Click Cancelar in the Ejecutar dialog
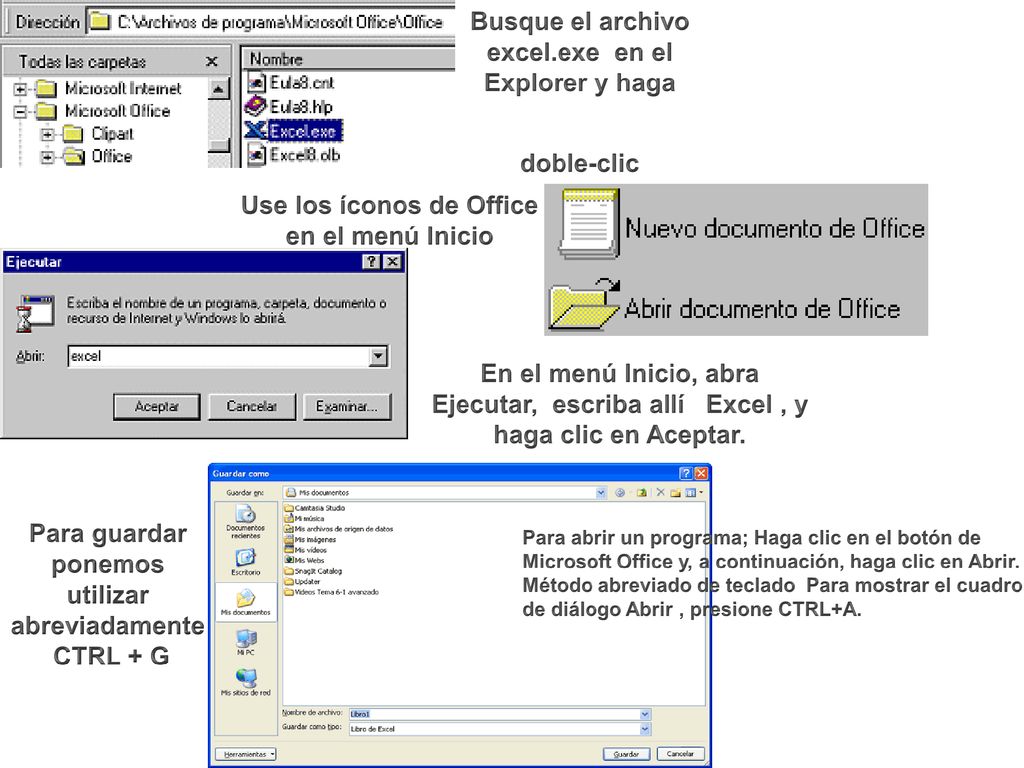The image size is (1024, 768). coord(251,406)
